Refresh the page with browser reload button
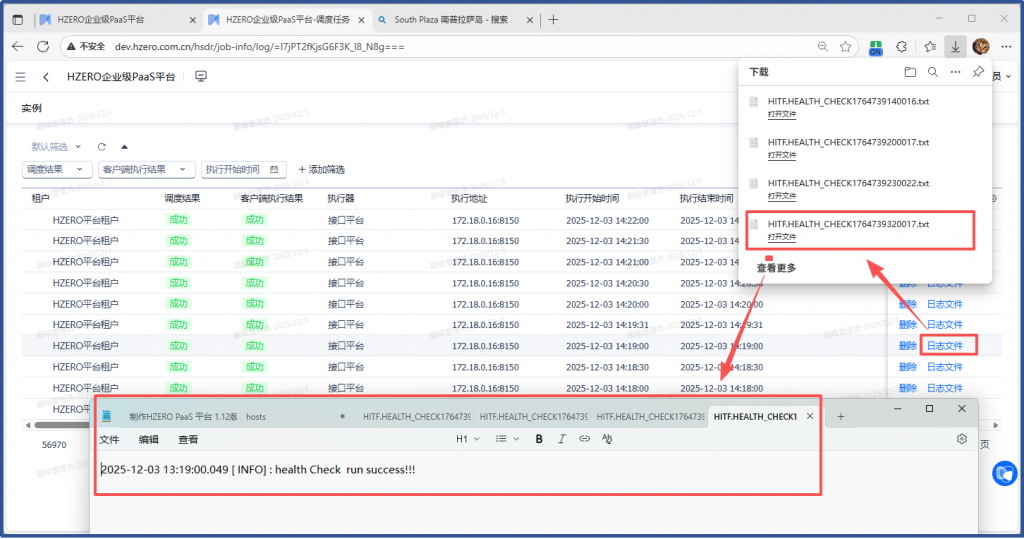 (x=42, y=46)
